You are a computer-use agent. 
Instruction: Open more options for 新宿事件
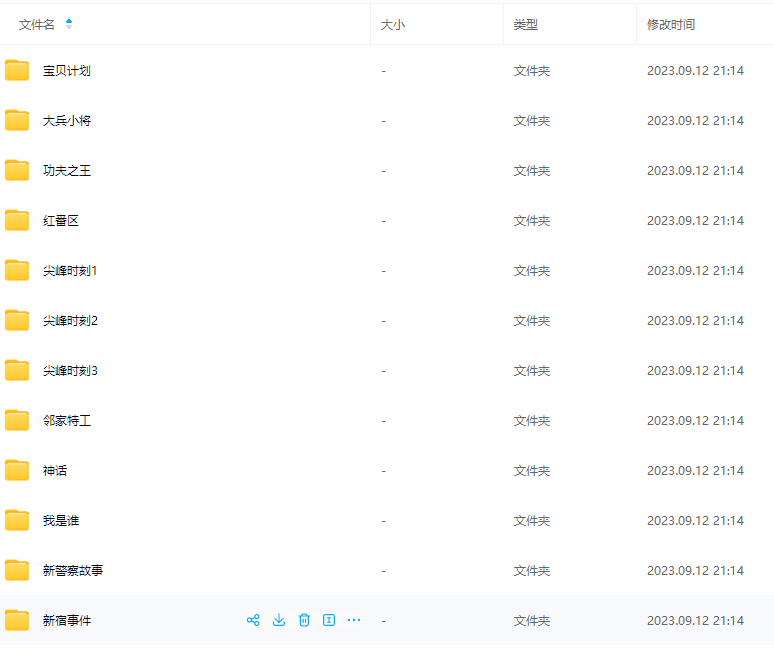(x=354, y=620)
